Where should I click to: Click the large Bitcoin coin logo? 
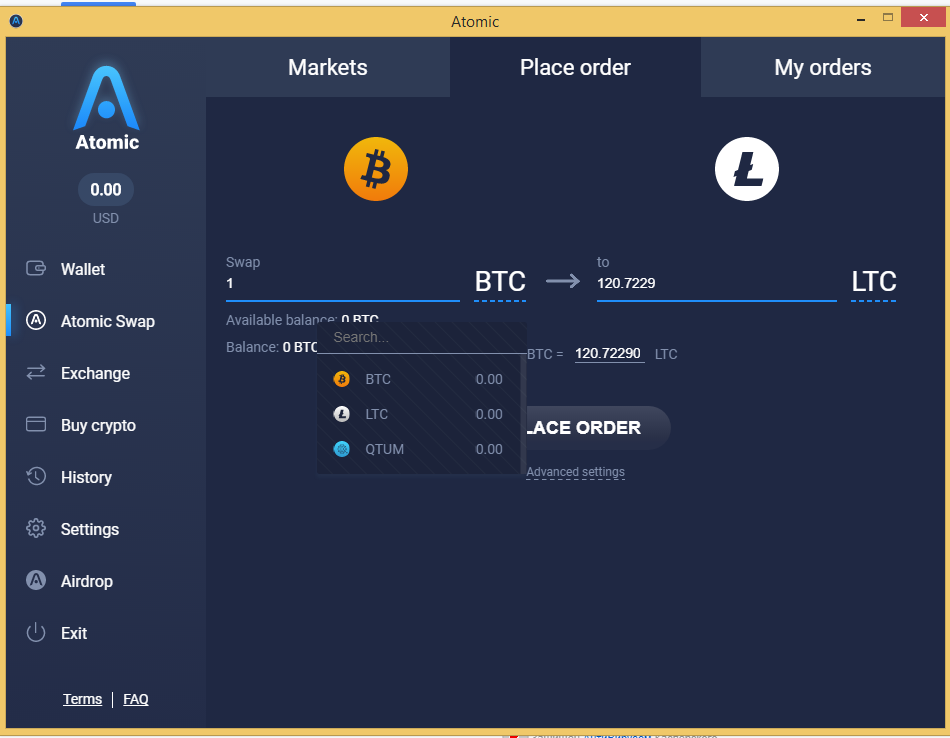(x=376, y=169)
